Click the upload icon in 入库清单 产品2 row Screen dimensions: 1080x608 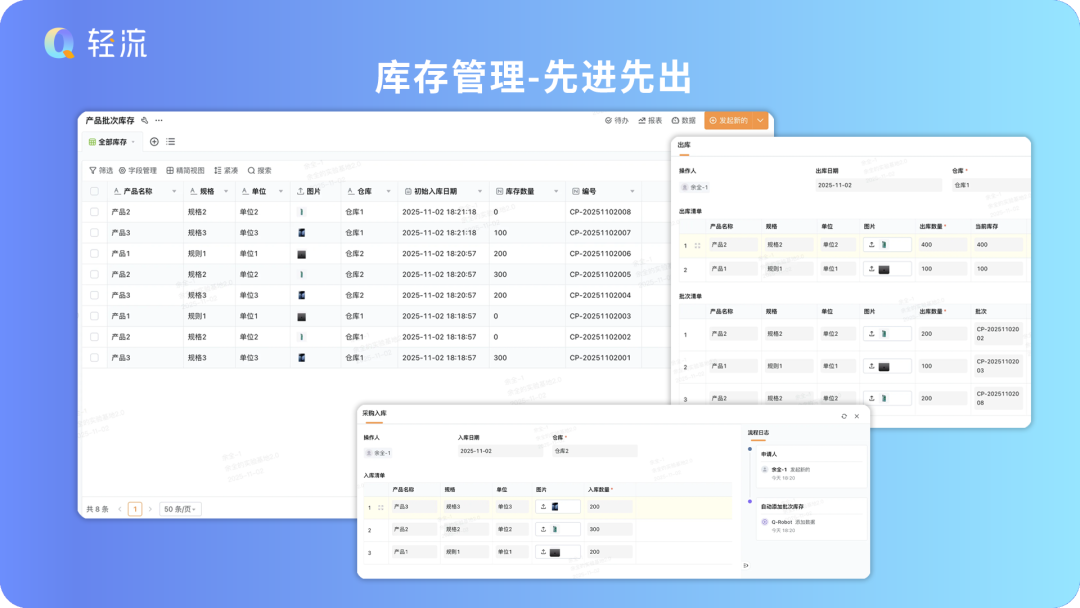543,529
